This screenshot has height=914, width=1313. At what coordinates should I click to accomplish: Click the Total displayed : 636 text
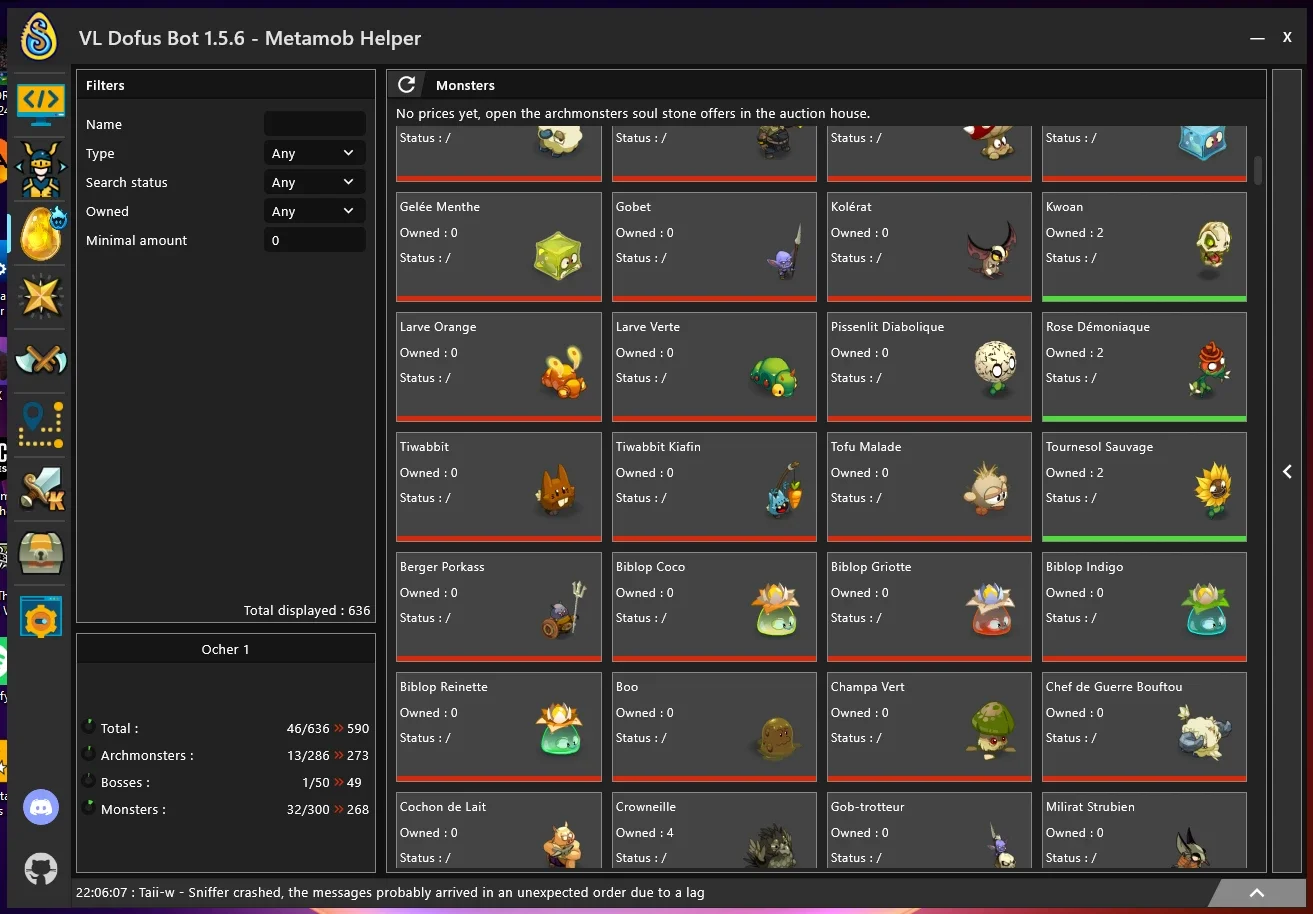307,610
